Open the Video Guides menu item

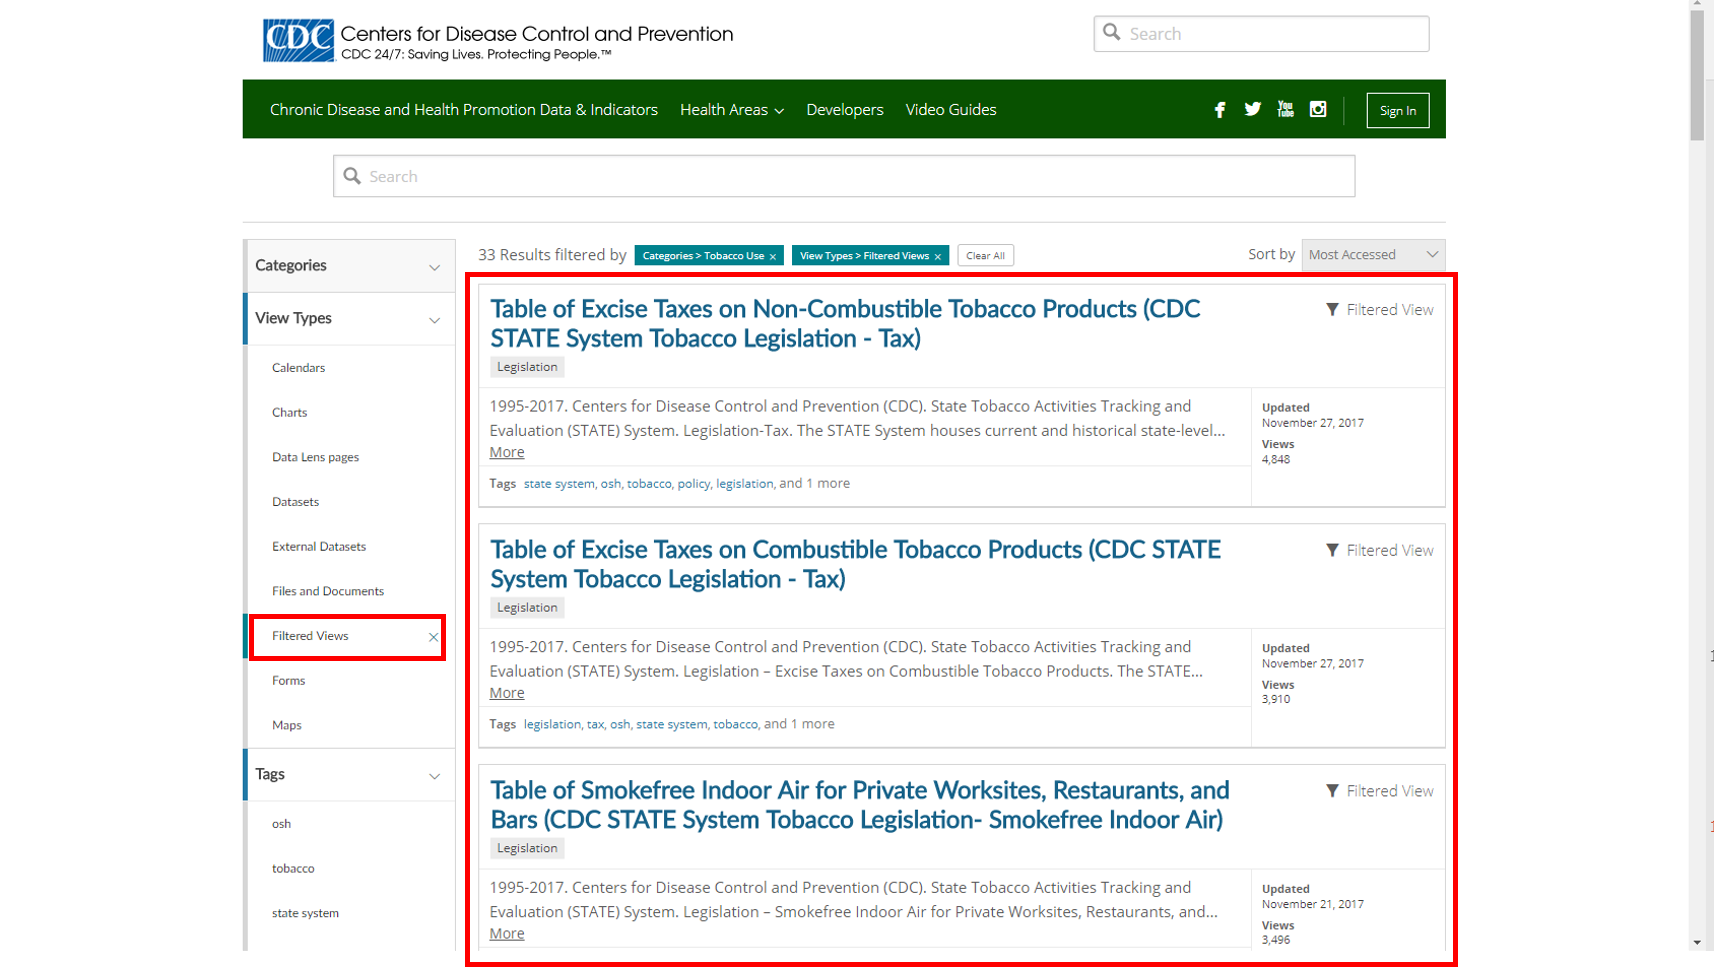[x=951, y=110]
